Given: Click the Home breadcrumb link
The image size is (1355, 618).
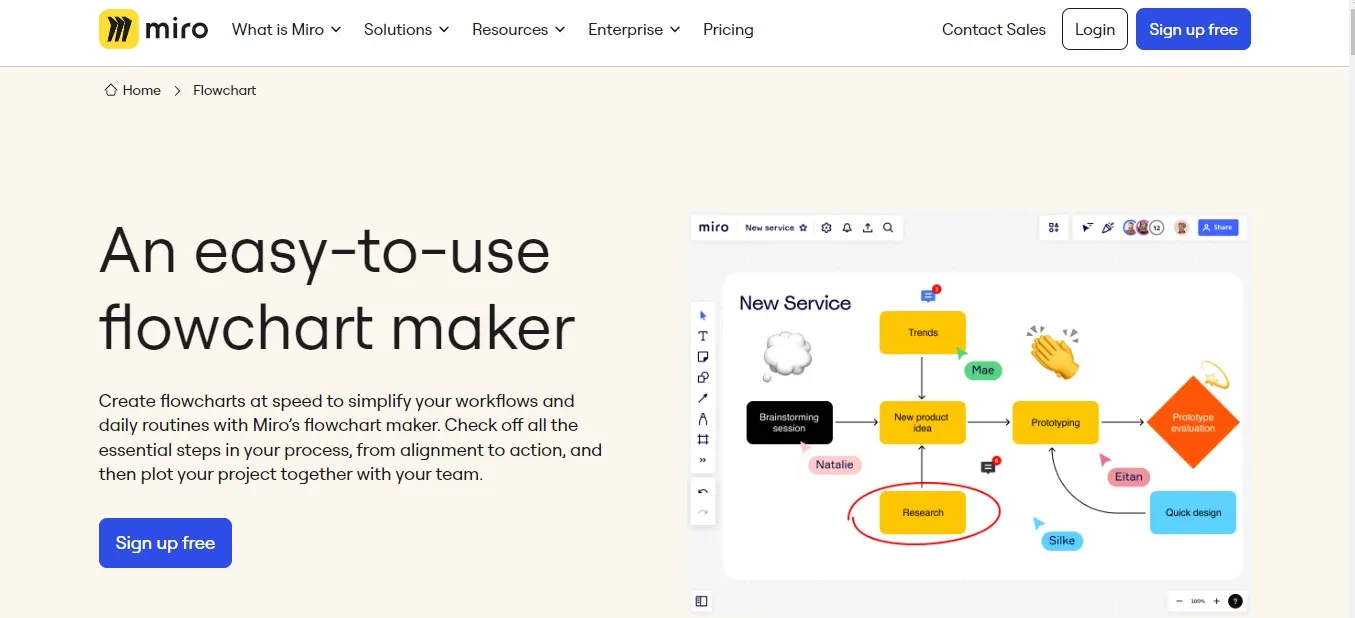Looking at the screenshot, I should point(133,90).
